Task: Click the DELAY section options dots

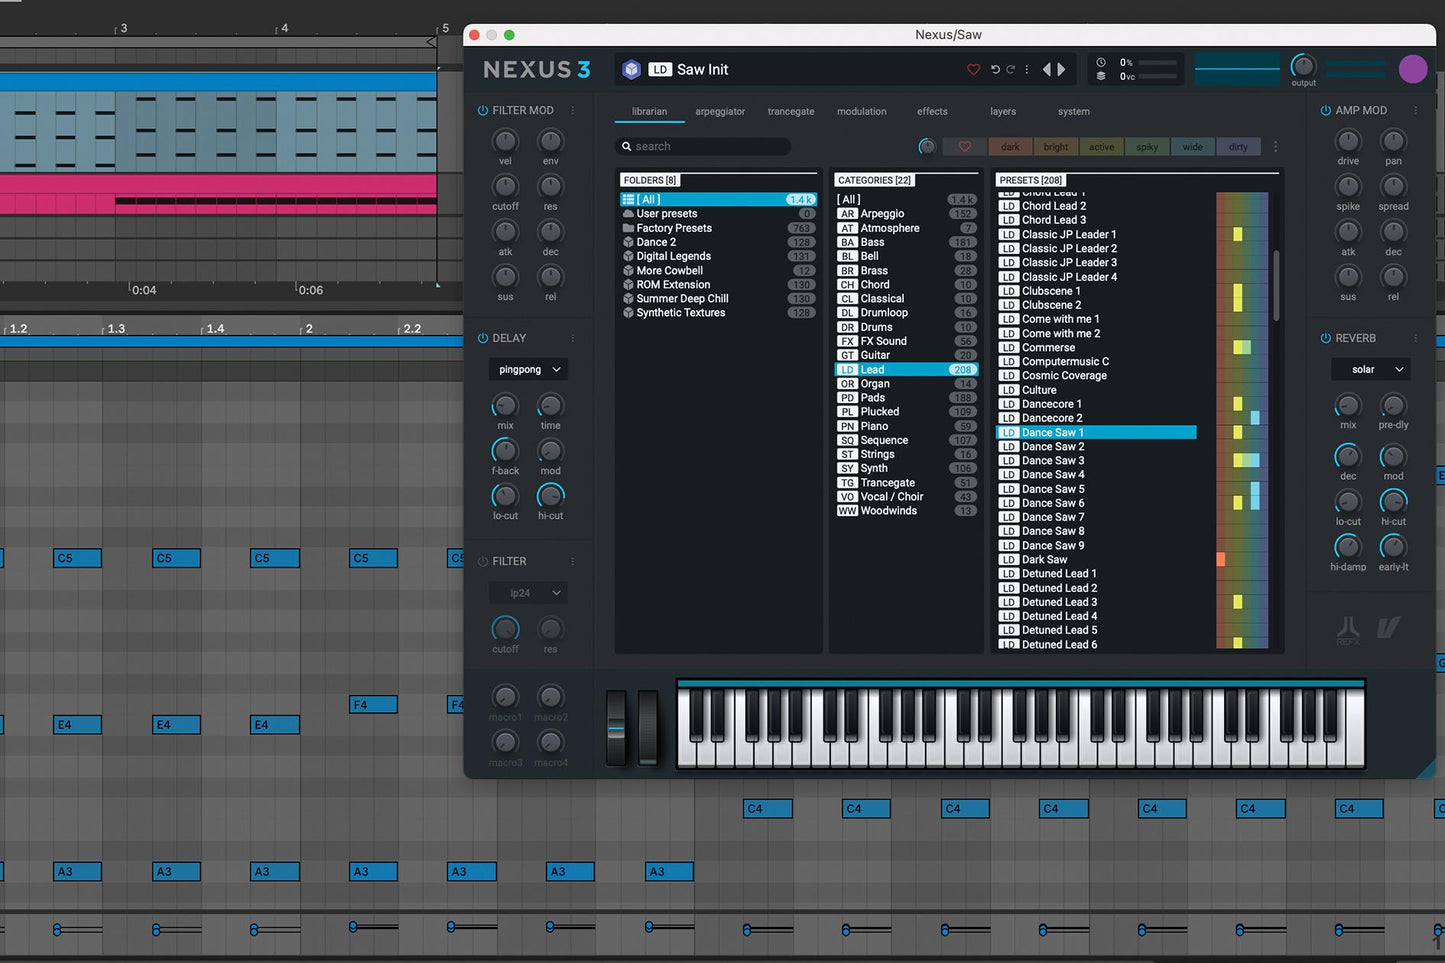Action: pos(573,338)
